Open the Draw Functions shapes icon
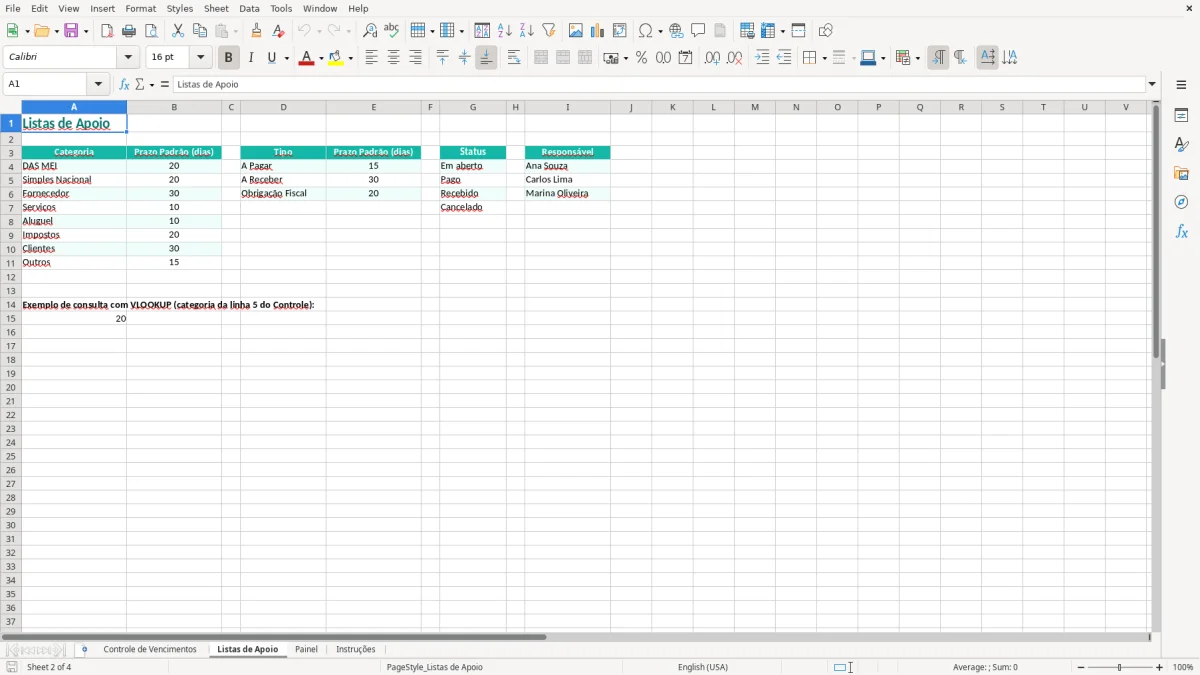The height and width of the screenshot is (675, 1200). [x=825, y=31]
